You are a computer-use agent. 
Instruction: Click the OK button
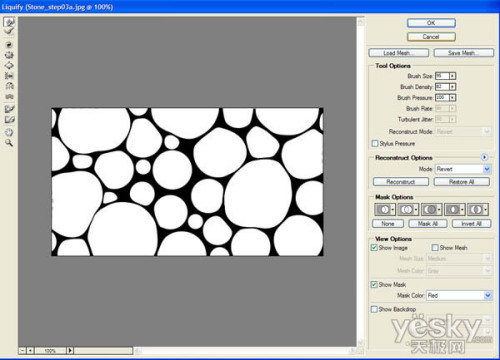click(x=431, y=23)
